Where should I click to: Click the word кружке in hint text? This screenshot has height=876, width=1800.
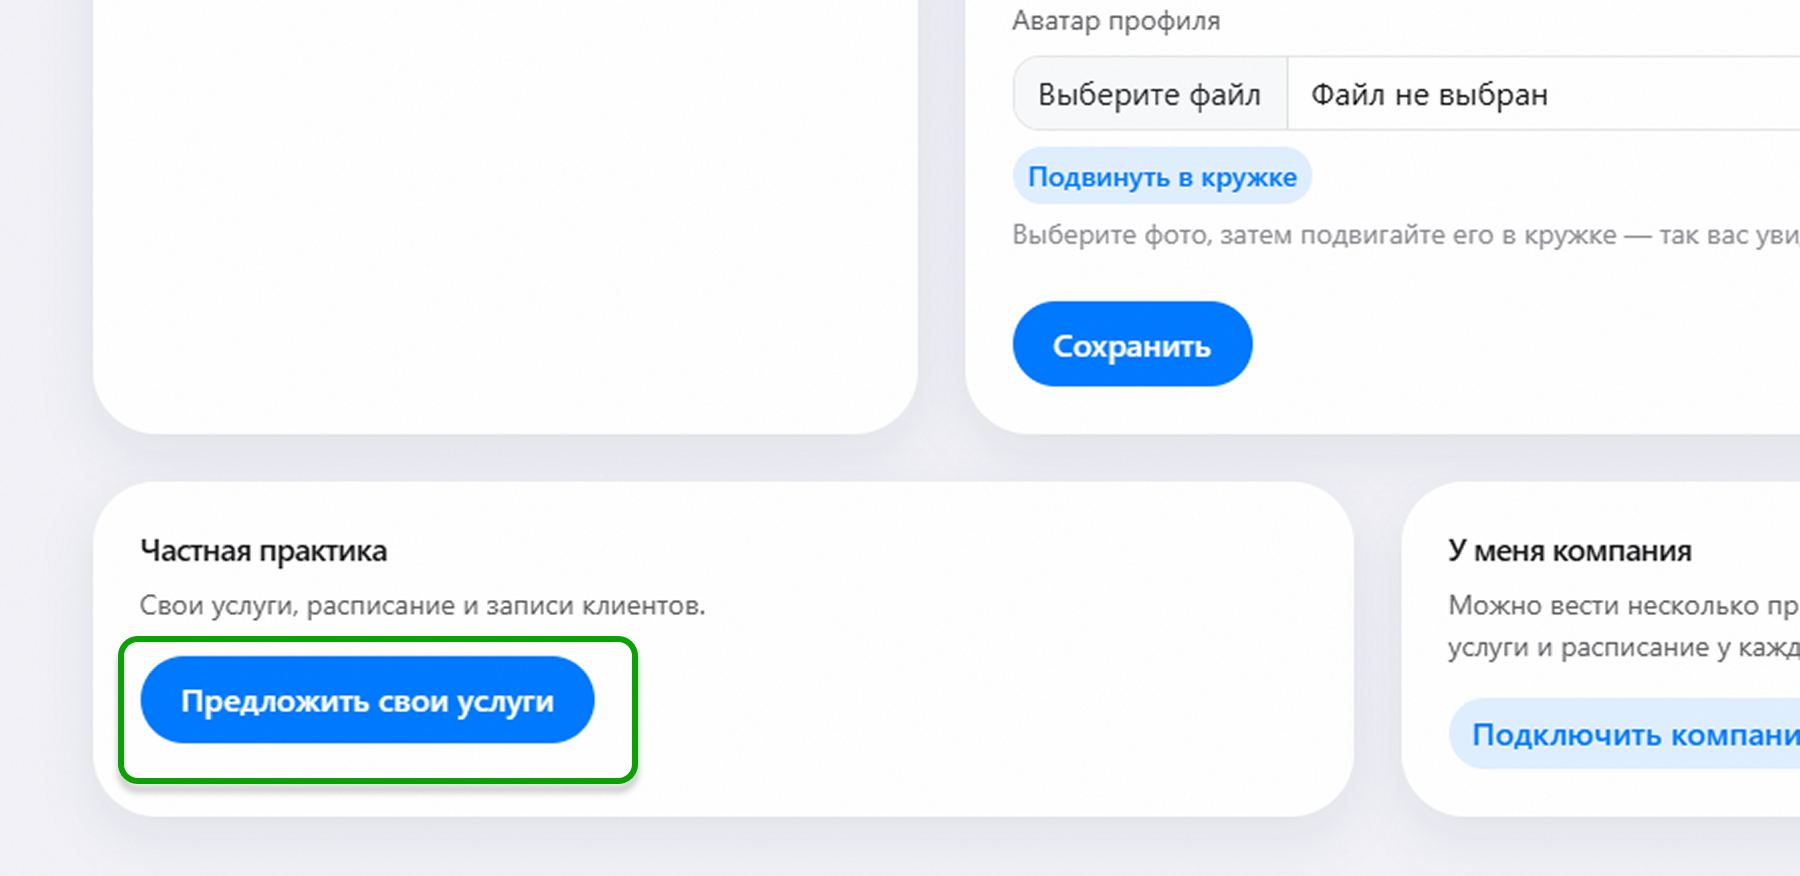pos(1570,235)
